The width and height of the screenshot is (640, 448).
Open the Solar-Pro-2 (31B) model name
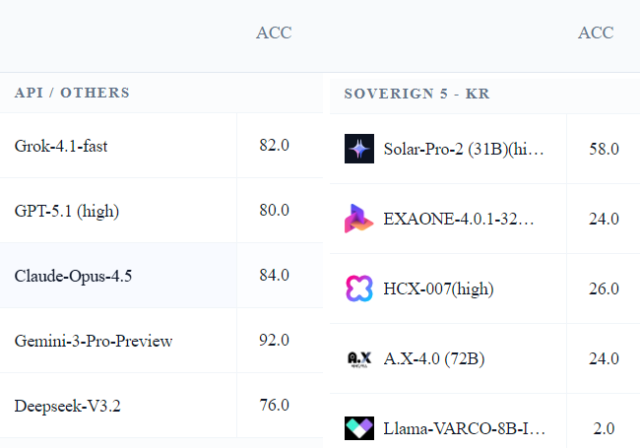[465, 149]
